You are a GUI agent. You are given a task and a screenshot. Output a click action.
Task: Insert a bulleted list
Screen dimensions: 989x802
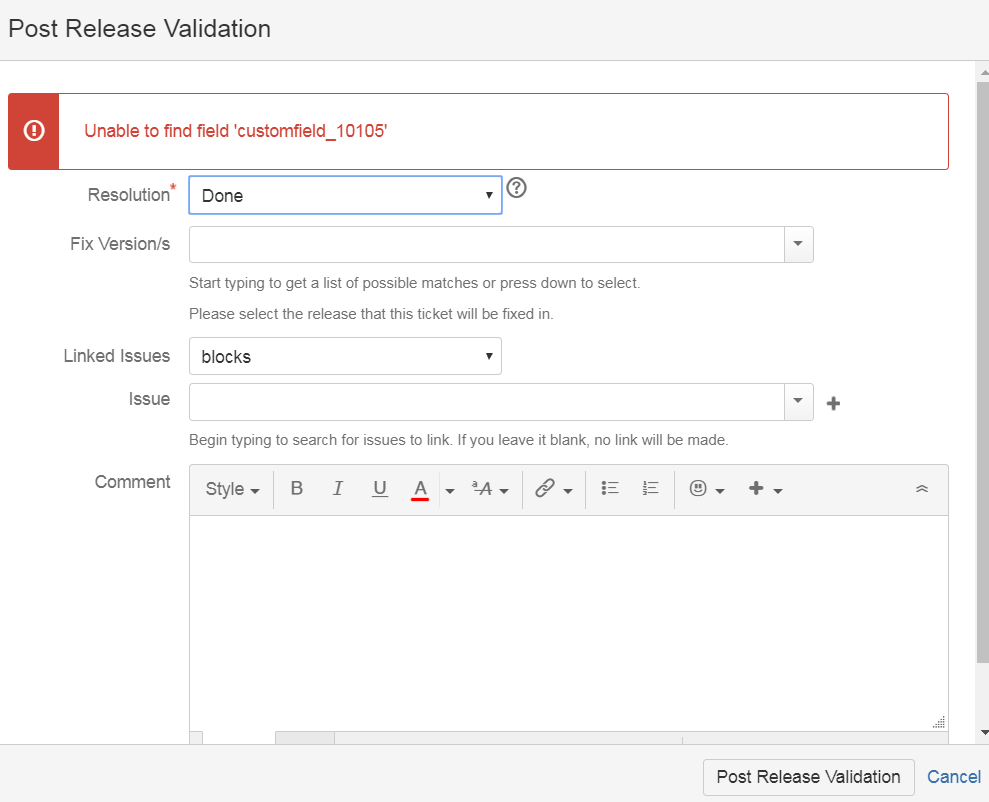point(610,489)
